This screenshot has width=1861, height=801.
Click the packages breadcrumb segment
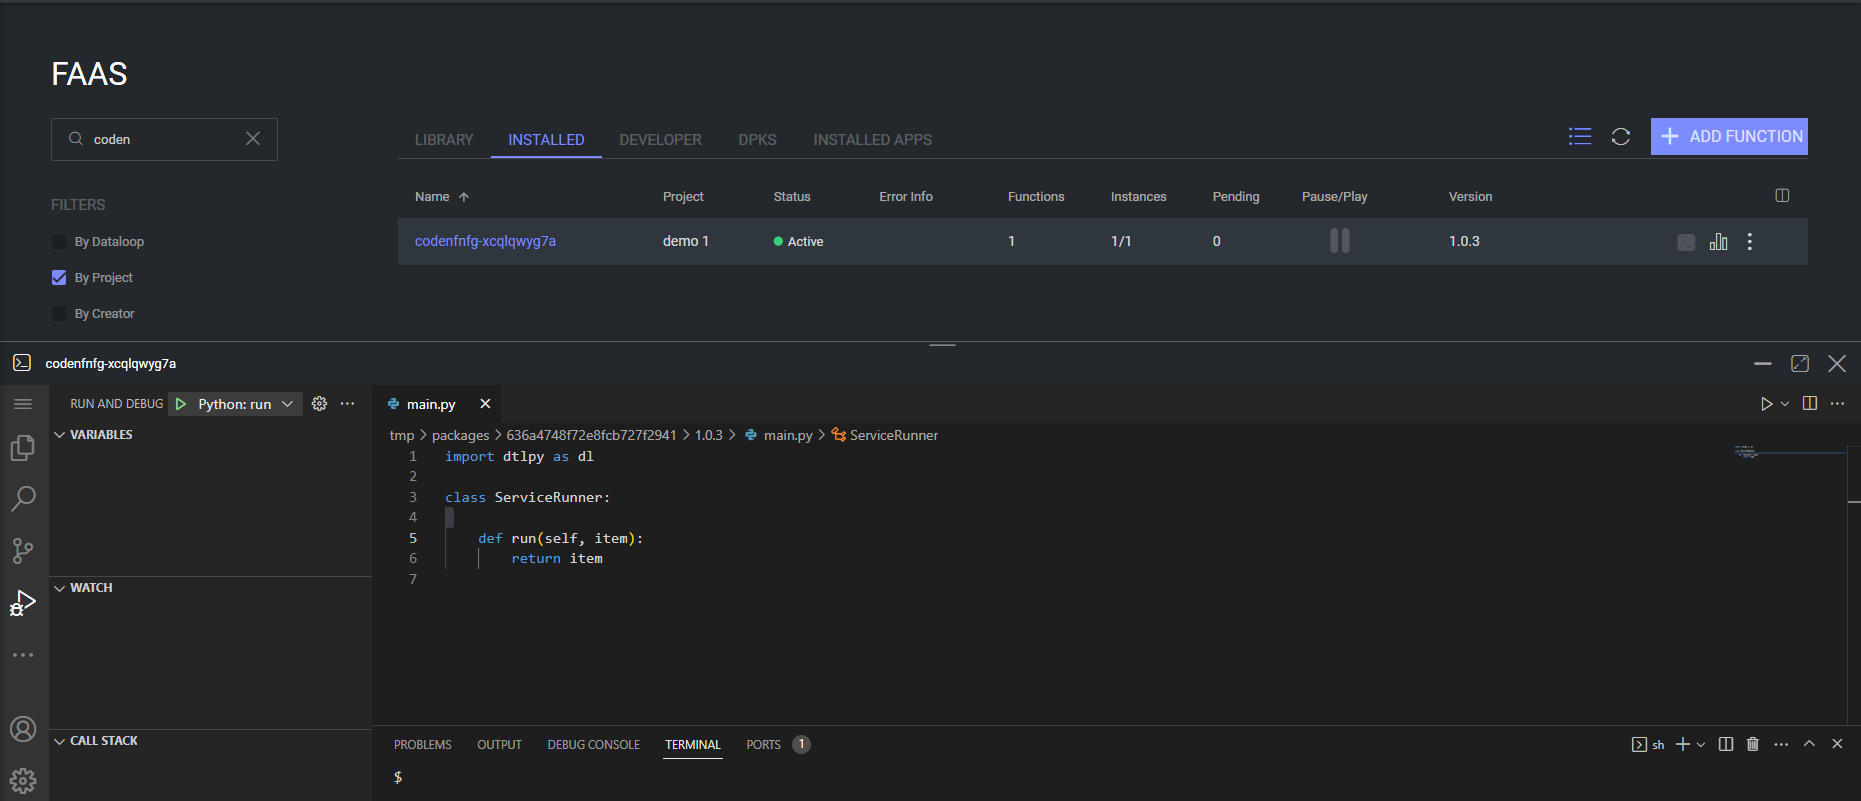(460, 435)
